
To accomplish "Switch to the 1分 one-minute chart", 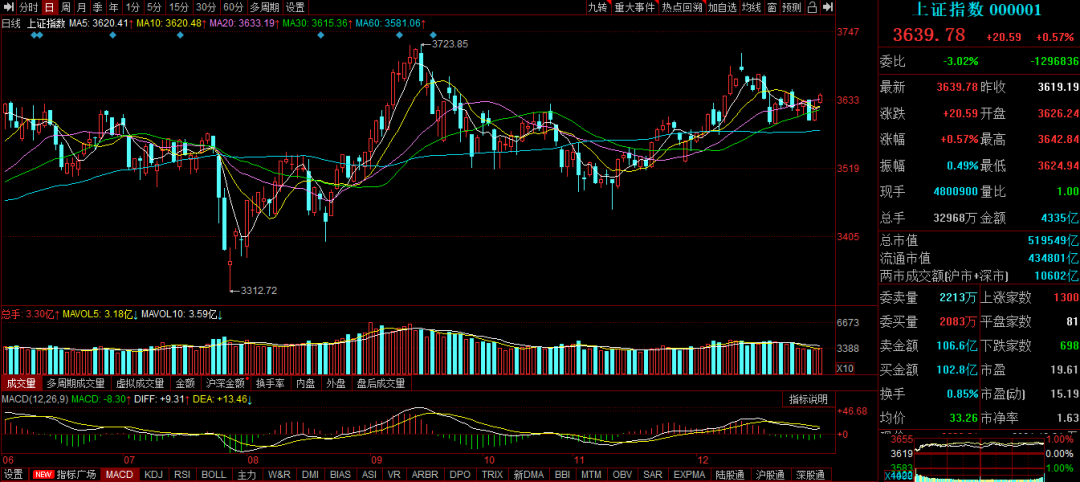I will point(132,8).
